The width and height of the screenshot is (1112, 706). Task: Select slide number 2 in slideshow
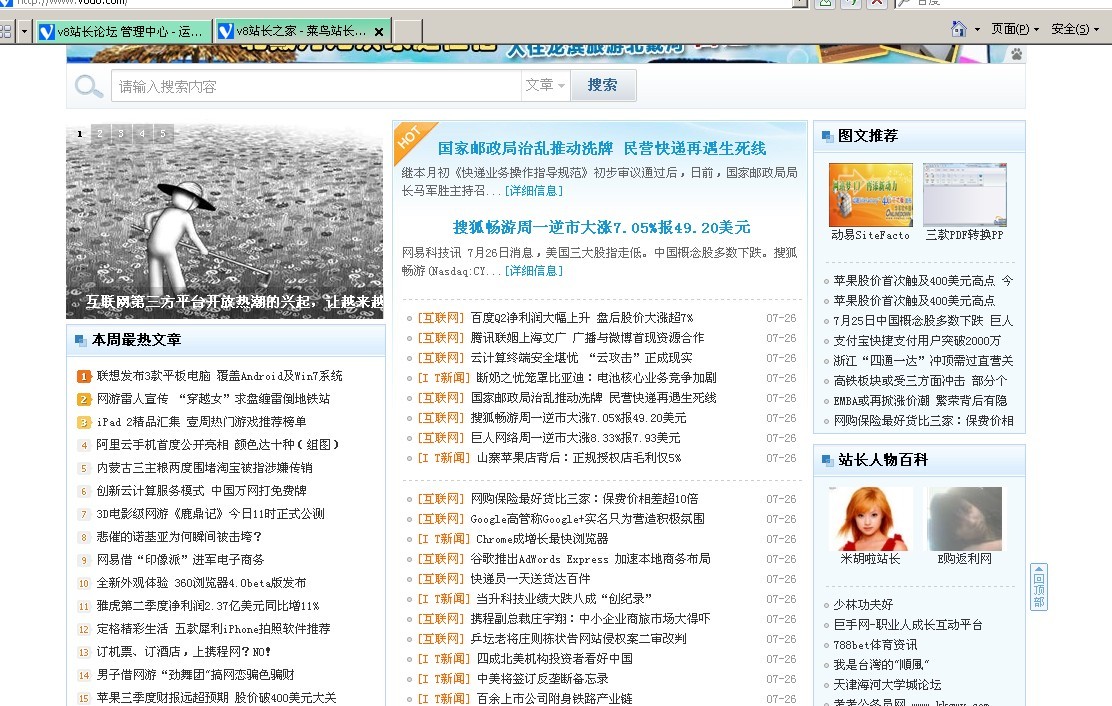(101, 133)
